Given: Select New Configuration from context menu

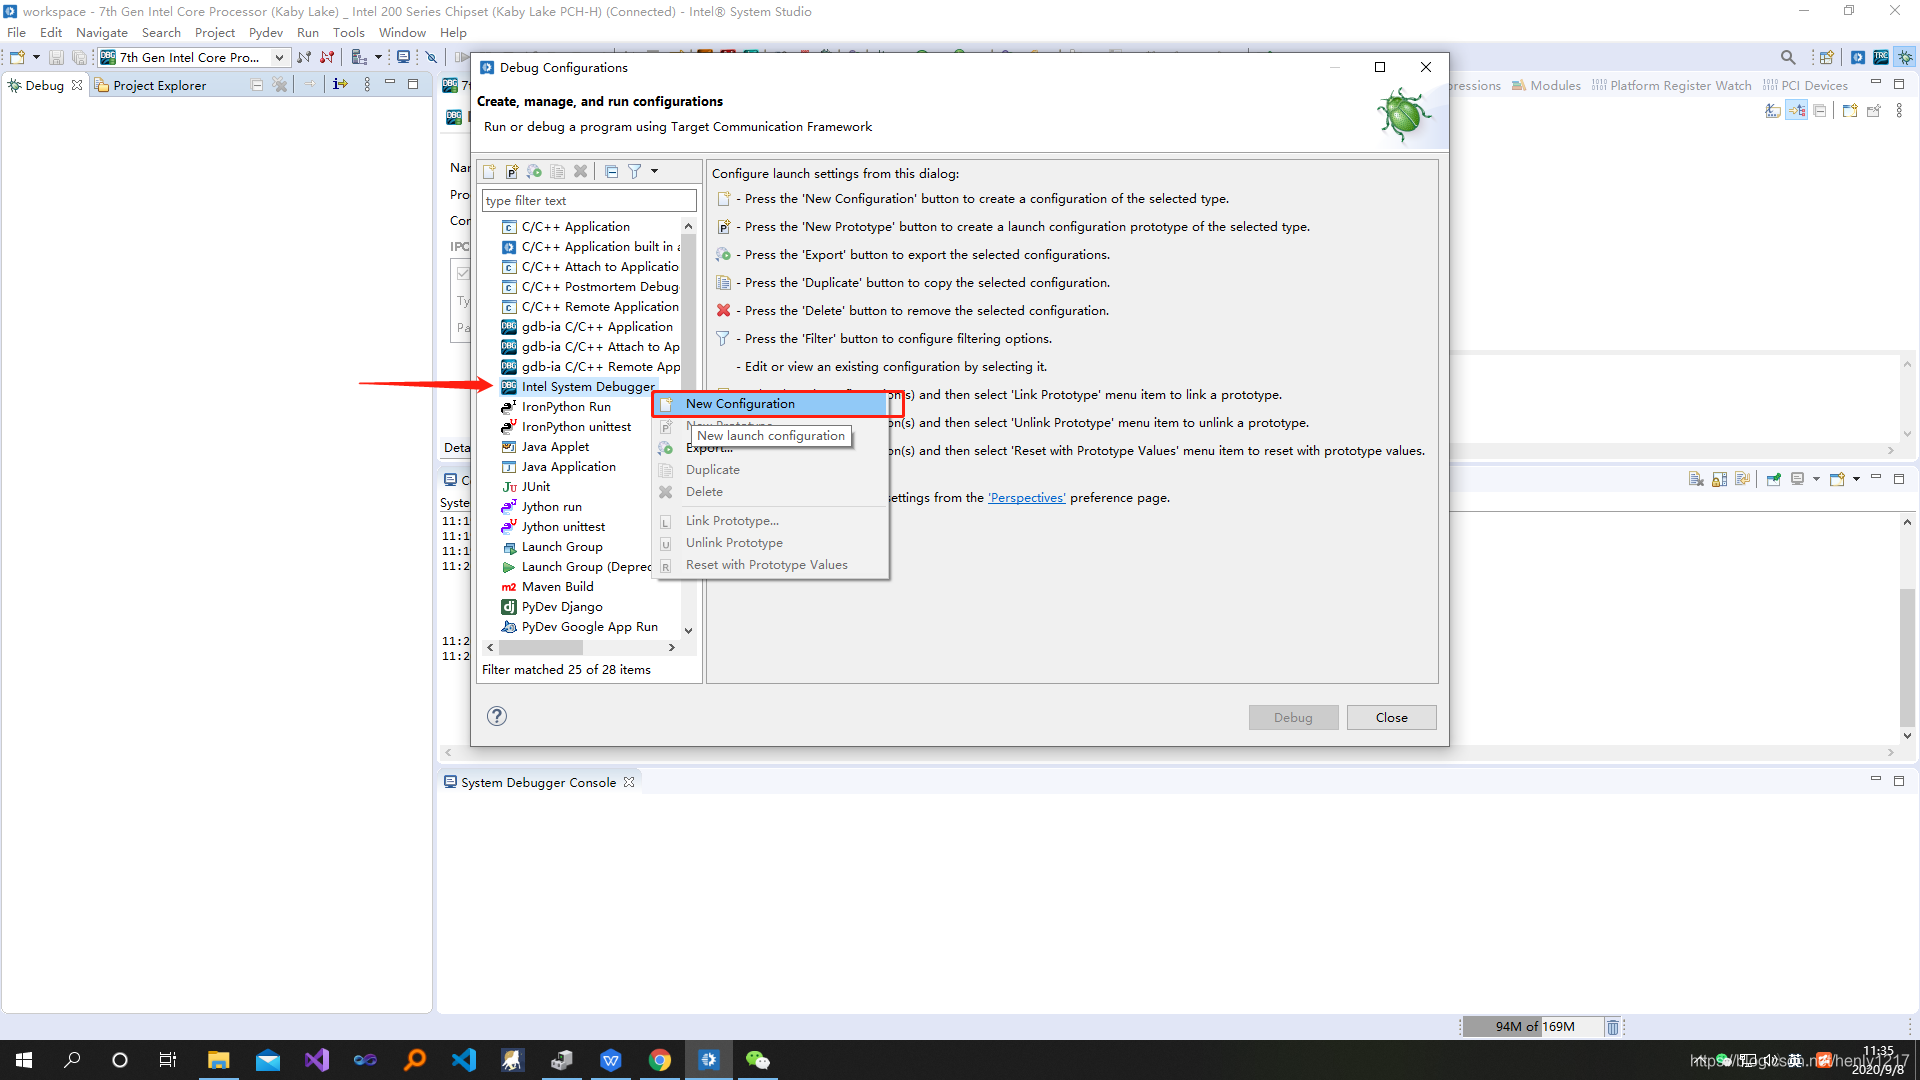Looking at the screenshot, I should click(x=740, y=404).
